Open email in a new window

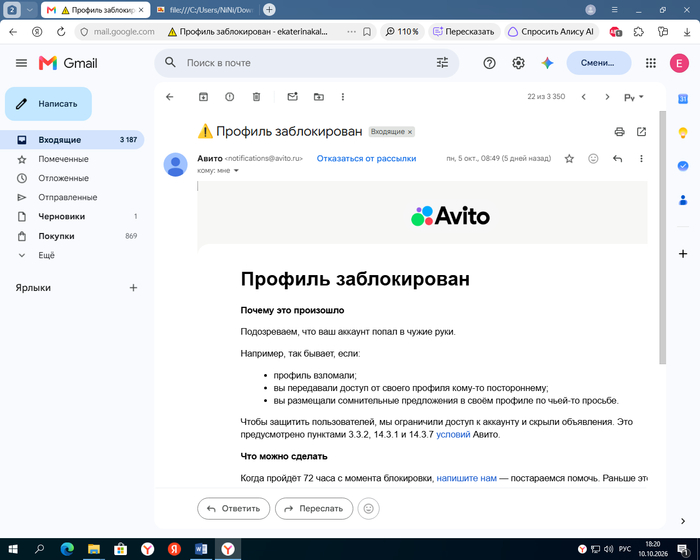pyautogui.click(x=641, y=132)
